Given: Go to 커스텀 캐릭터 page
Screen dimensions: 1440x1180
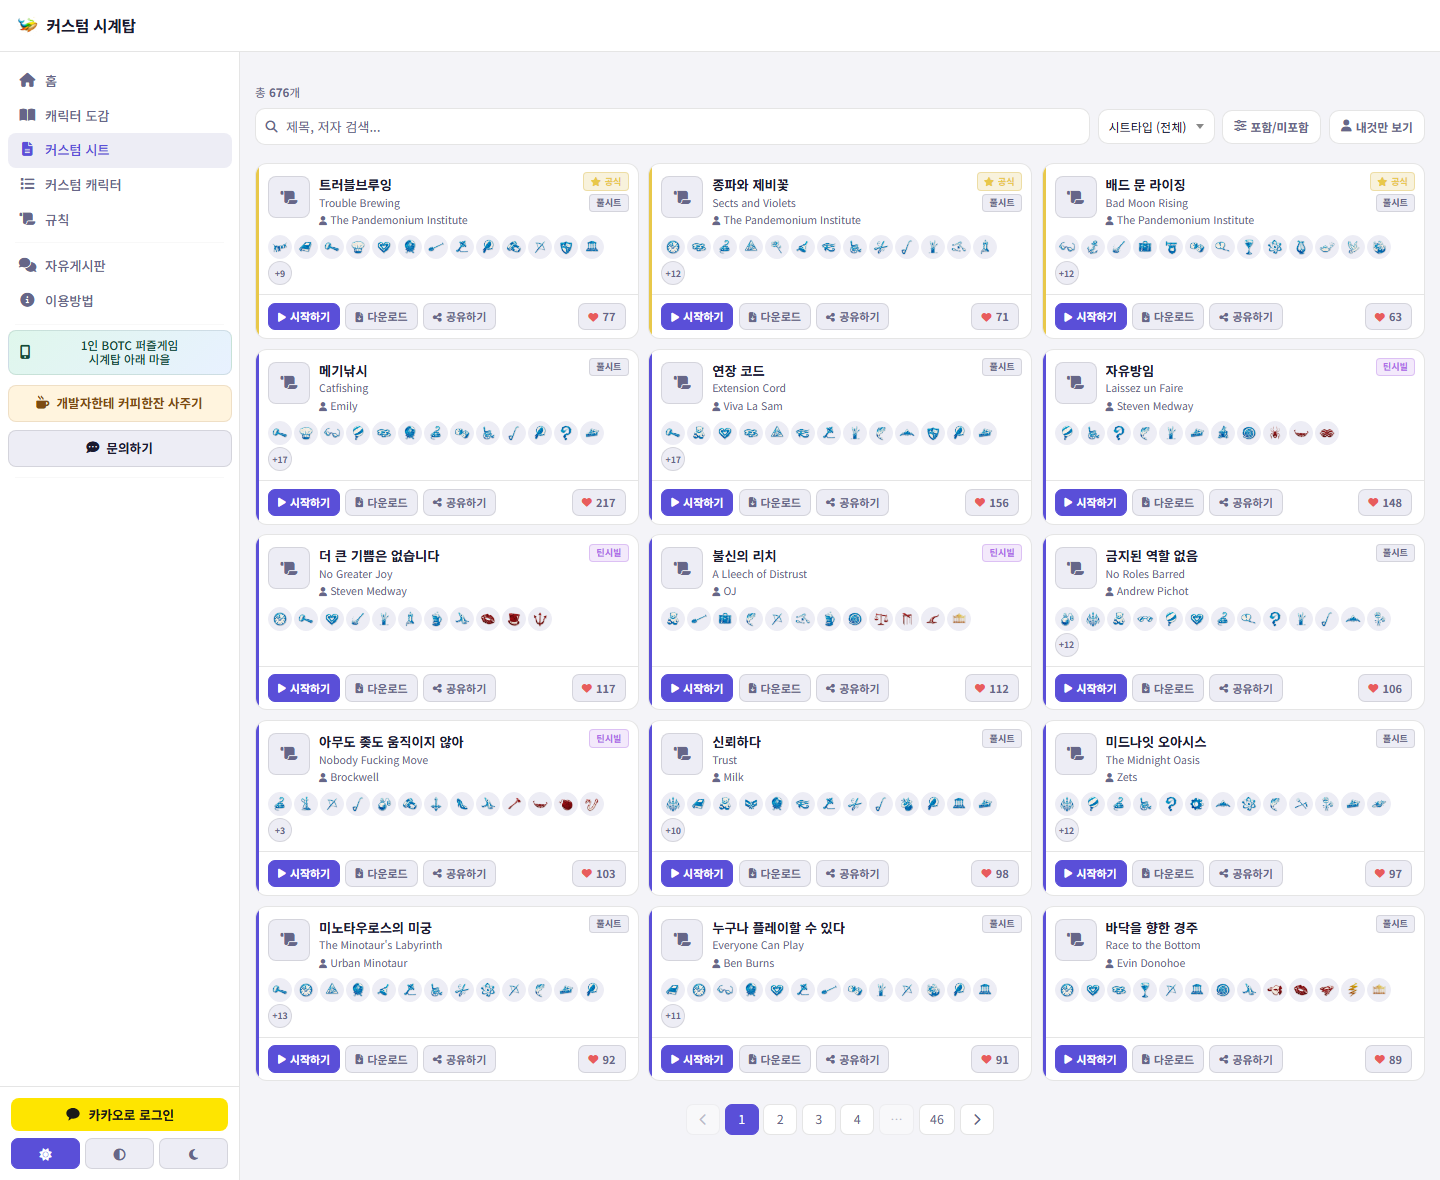Looking at the screenshot, I should [119, 185].
